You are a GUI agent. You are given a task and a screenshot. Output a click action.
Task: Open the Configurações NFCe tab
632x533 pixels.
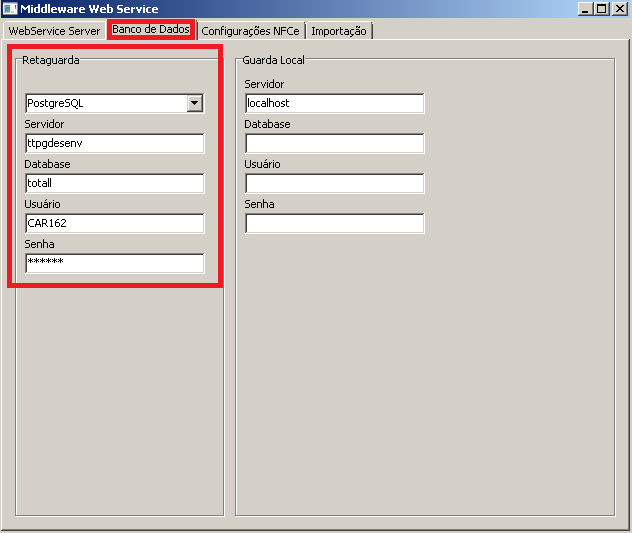pyautogui.click(x=250, y=31)
